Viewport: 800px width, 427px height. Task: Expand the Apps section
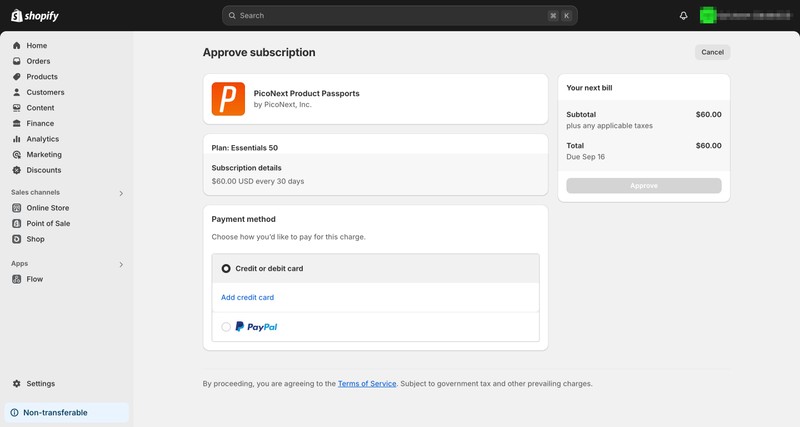[121, 265]
